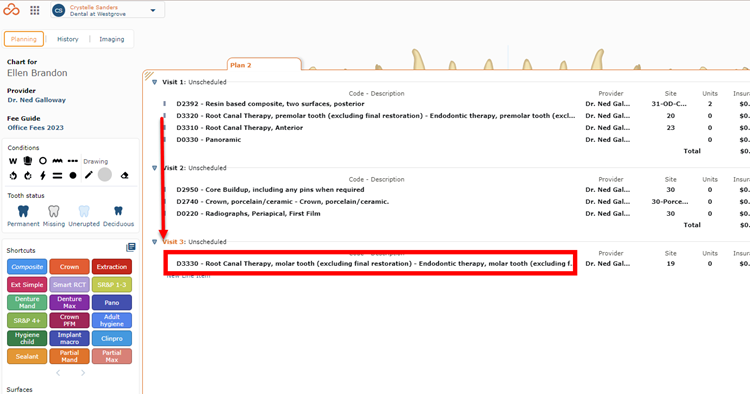
Task: Select the Permanent tooth status icon
Action: pyautogui.click(x=23, y=211)
